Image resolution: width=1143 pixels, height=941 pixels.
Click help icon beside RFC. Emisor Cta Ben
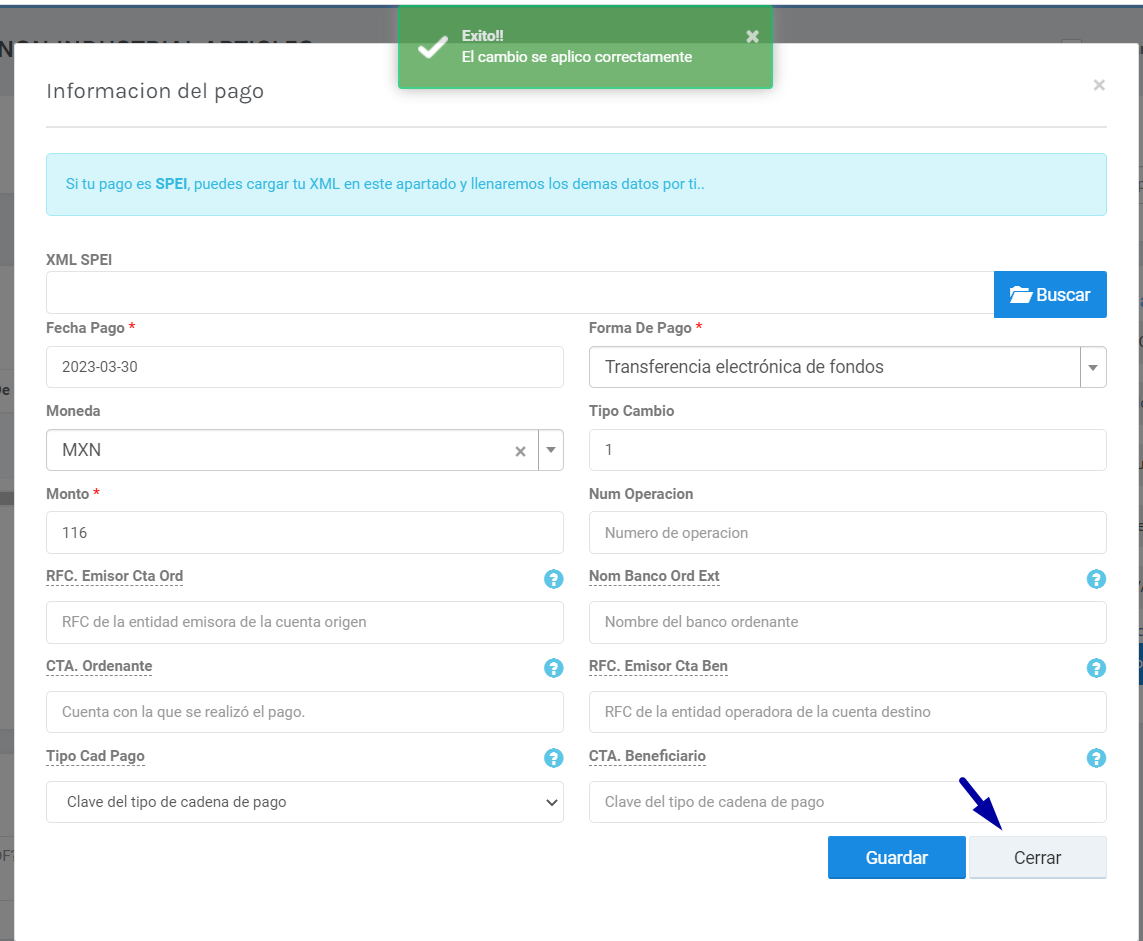tap(1096, 669)
